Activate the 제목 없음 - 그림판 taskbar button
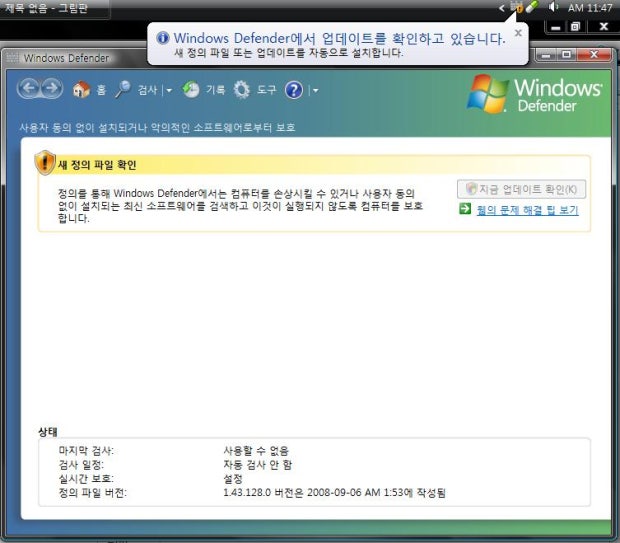Image resolution: width=620 pixels, height=543 pixels. click(x=53, y=8)
